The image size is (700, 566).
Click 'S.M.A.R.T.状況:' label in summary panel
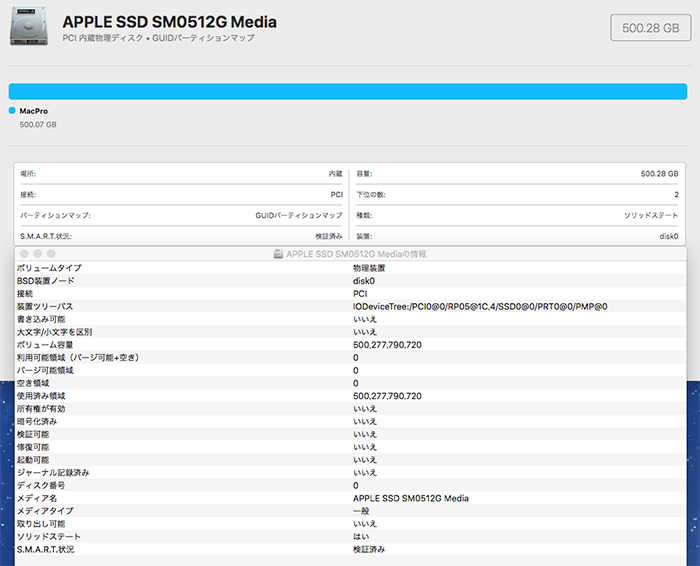(46, 236)
